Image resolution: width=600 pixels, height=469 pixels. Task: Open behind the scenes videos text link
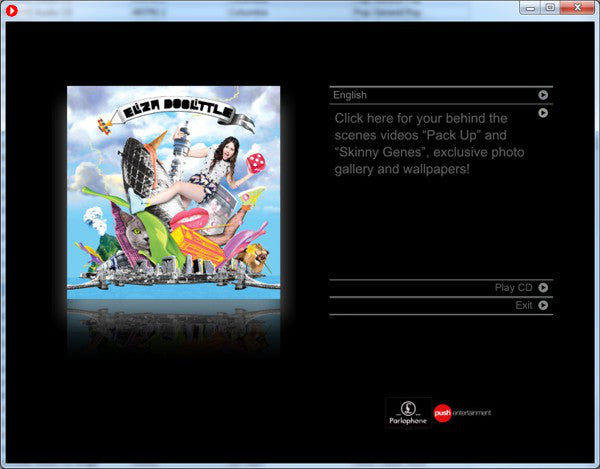point(429,143)
